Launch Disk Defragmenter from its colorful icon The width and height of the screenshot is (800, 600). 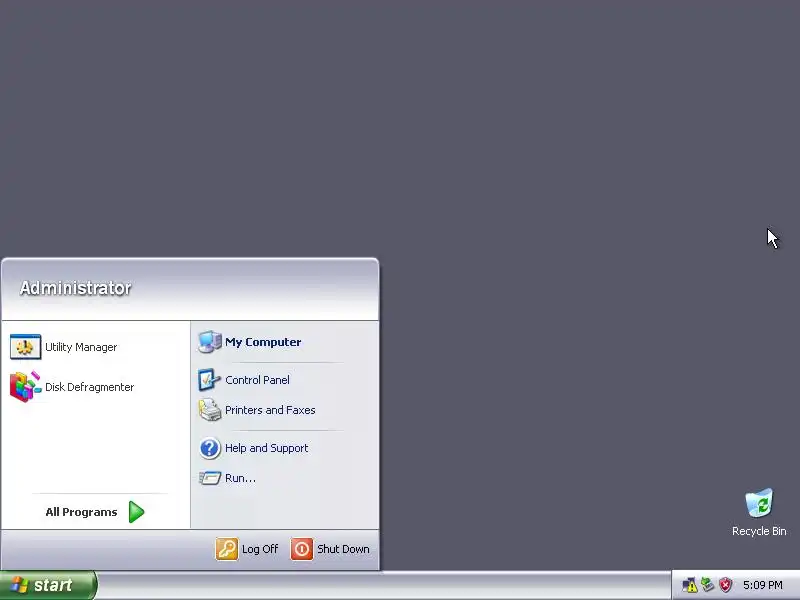(25, 387)
